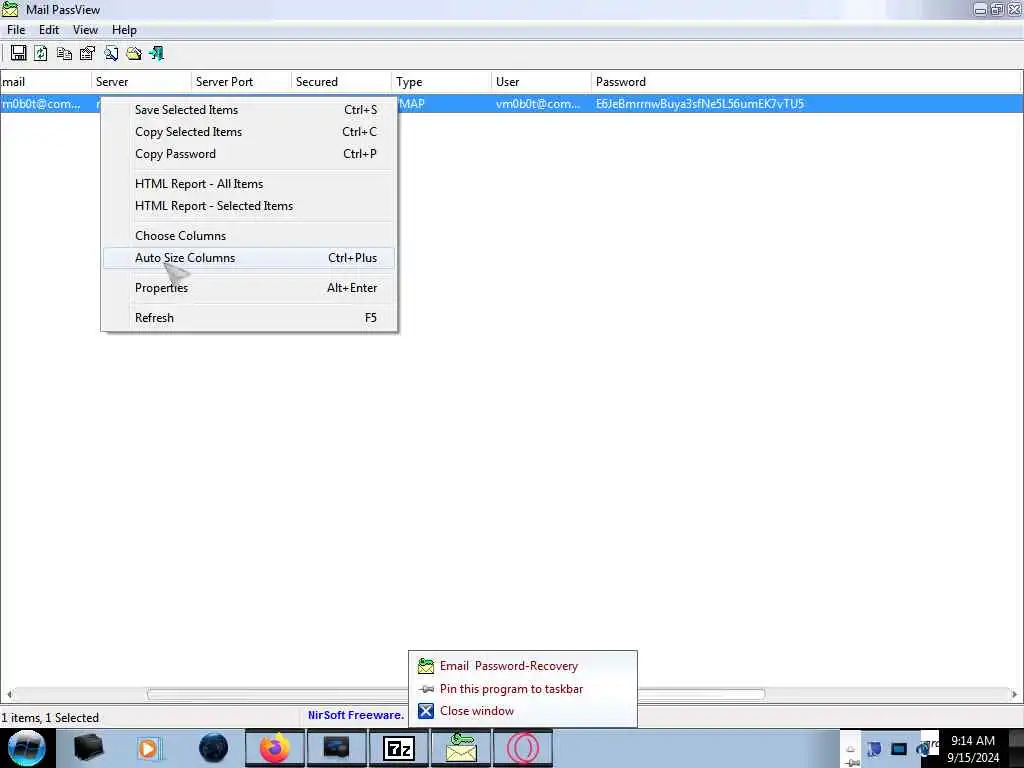Image resolution: width=1024 pixels, height=768 pixels.
Task: Sort by the Password column header
Action: click(x=806, y=82)
